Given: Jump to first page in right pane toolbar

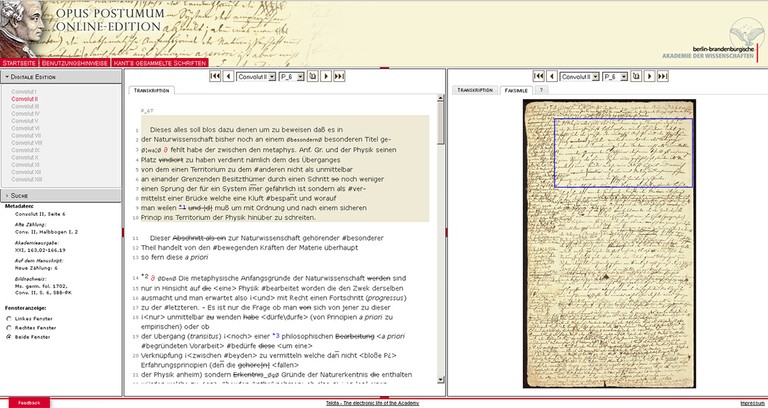Looking at the screenshot, I should pyautogui.click(x=538, y=76).
